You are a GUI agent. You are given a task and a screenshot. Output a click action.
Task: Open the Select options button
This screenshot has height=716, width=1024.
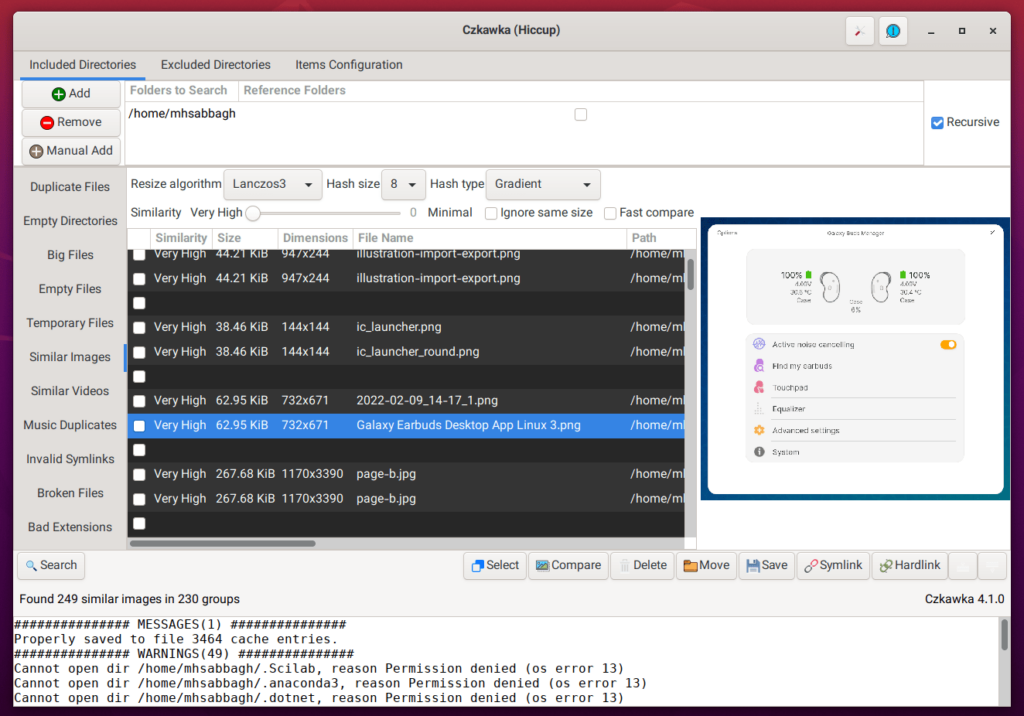click(495, 565)
